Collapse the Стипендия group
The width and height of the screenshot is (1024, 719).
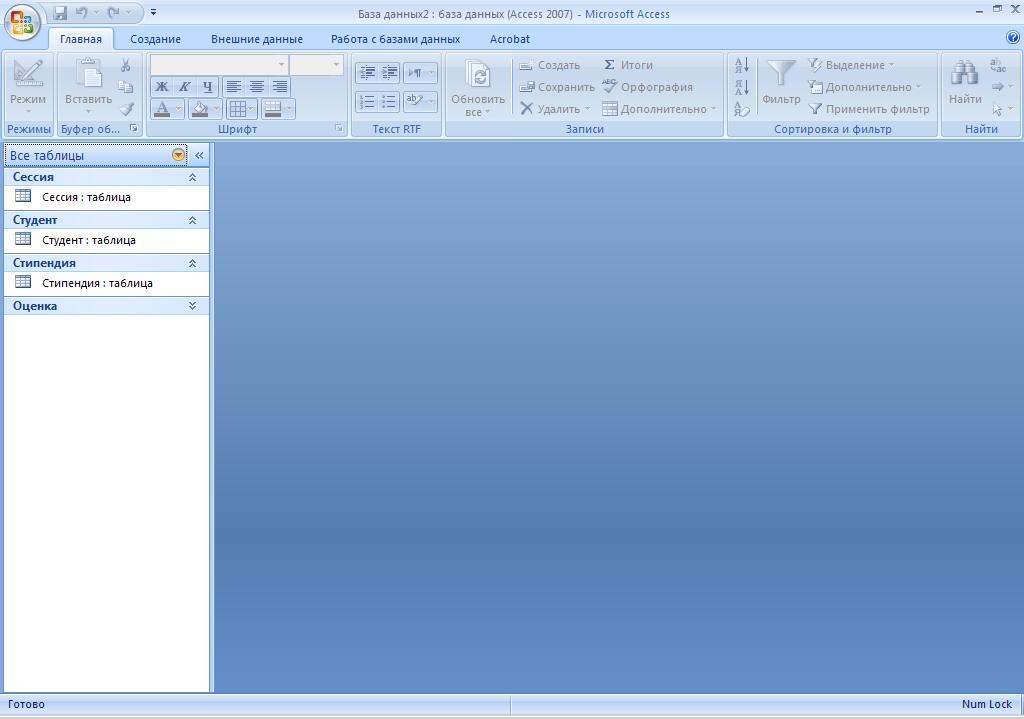click(192, 263)
